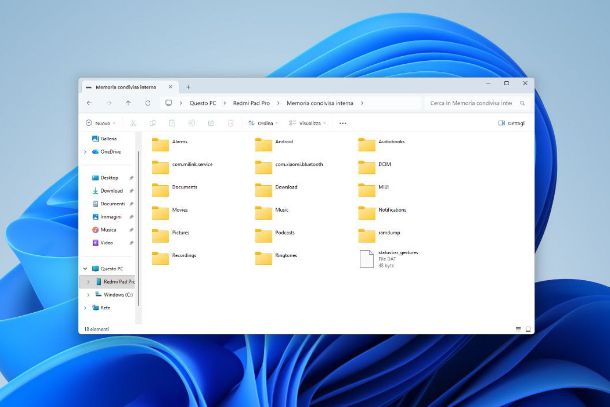Refresh the current folder view
Screen dimensions: 610x407
pos(148,103)
